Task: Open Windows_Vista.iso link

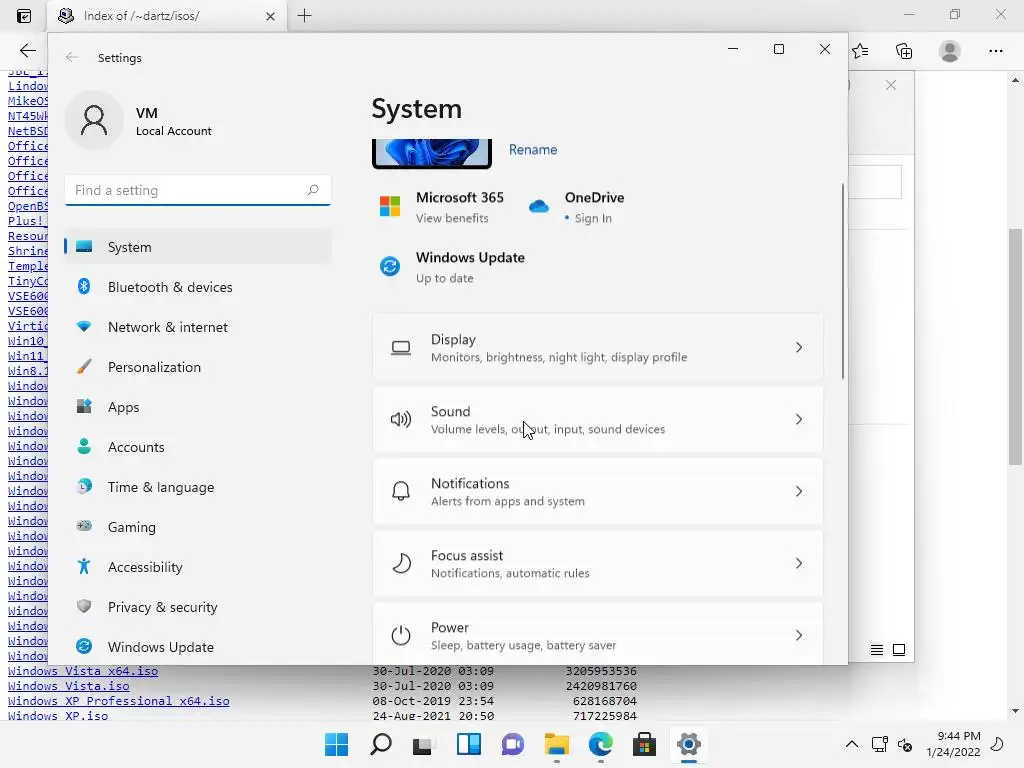Action: point(69,686)
